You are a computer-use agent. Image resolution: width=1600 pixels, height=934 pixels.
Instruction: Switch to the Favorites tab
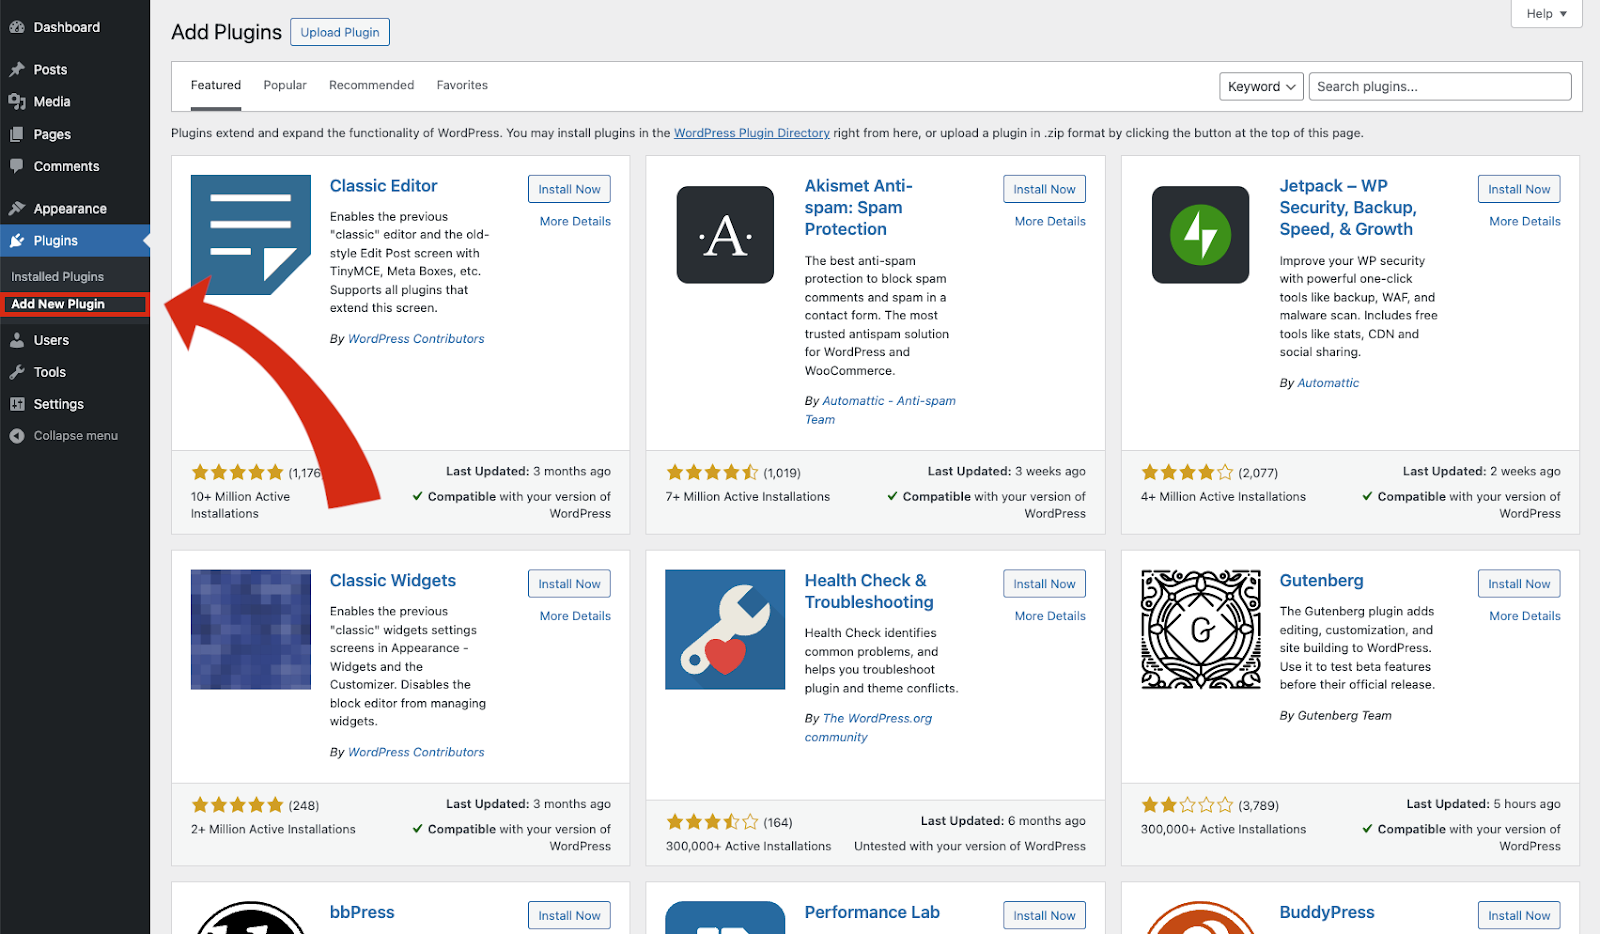point(462,86)
